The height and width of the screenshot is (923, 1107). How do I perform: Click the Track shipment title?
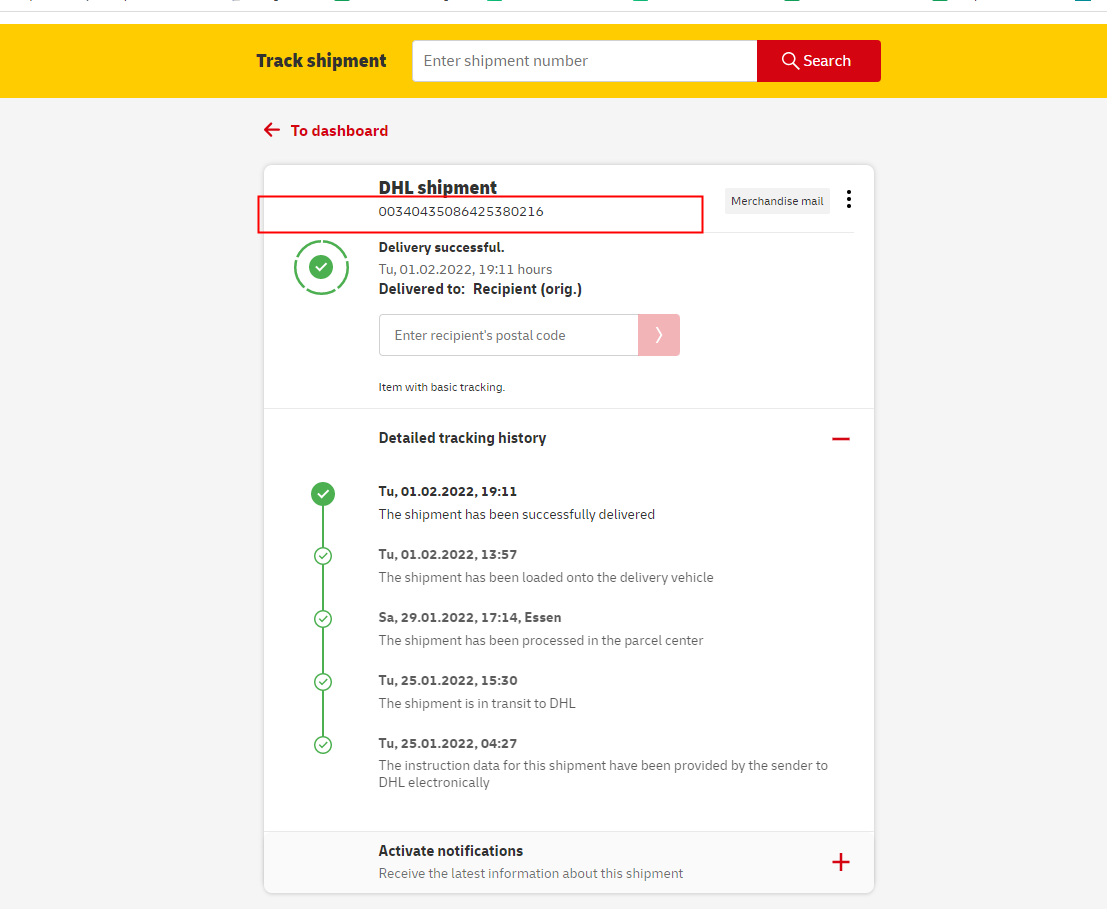click(x=321, y=61)
